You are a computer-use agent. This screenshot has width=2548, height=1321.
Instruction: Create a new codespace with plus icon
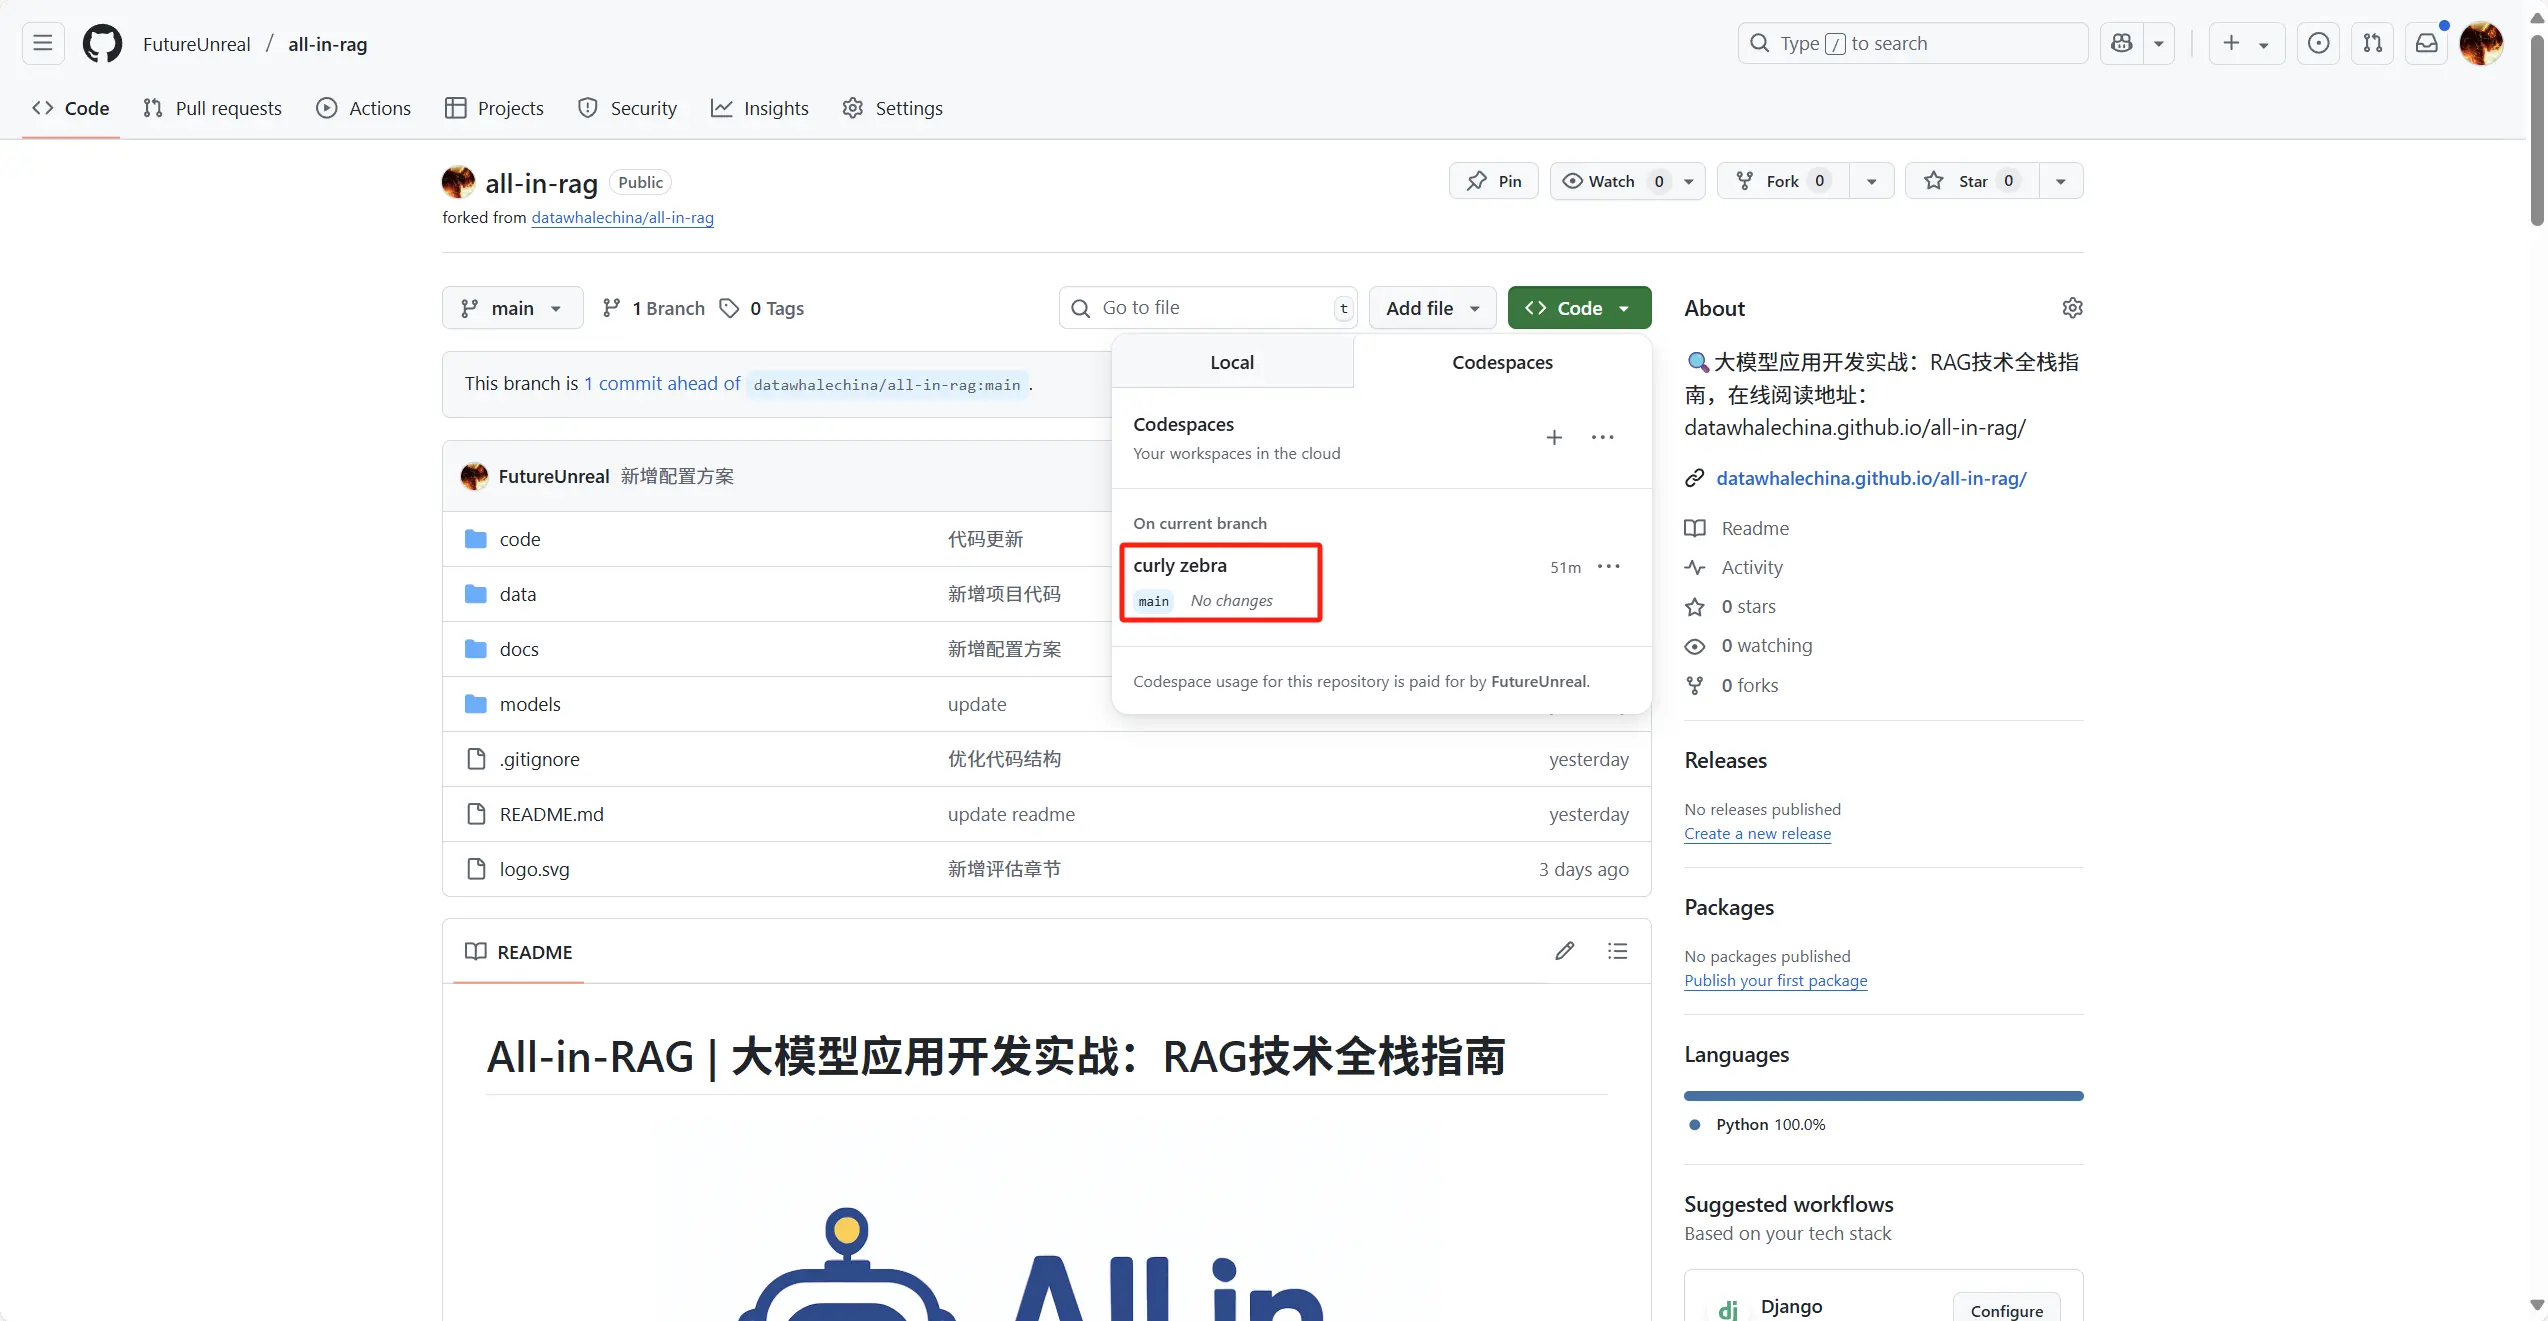click(x=1554, y=437)
